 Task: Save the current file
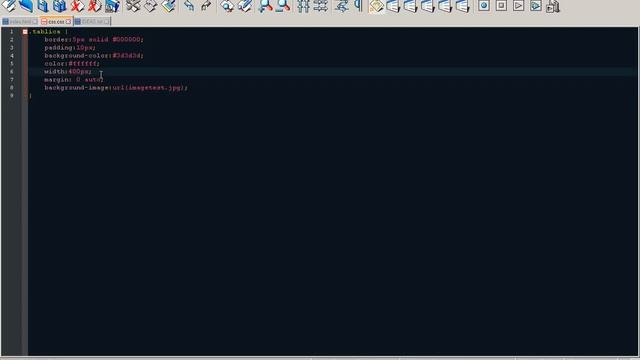[x=43, y=6]
